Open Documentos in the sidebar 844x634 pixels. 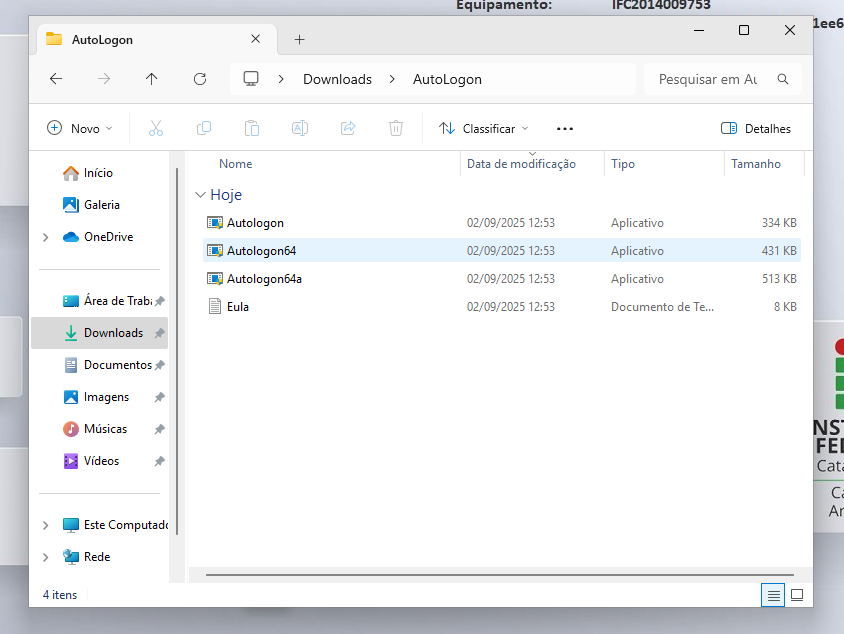pos(100,365)
